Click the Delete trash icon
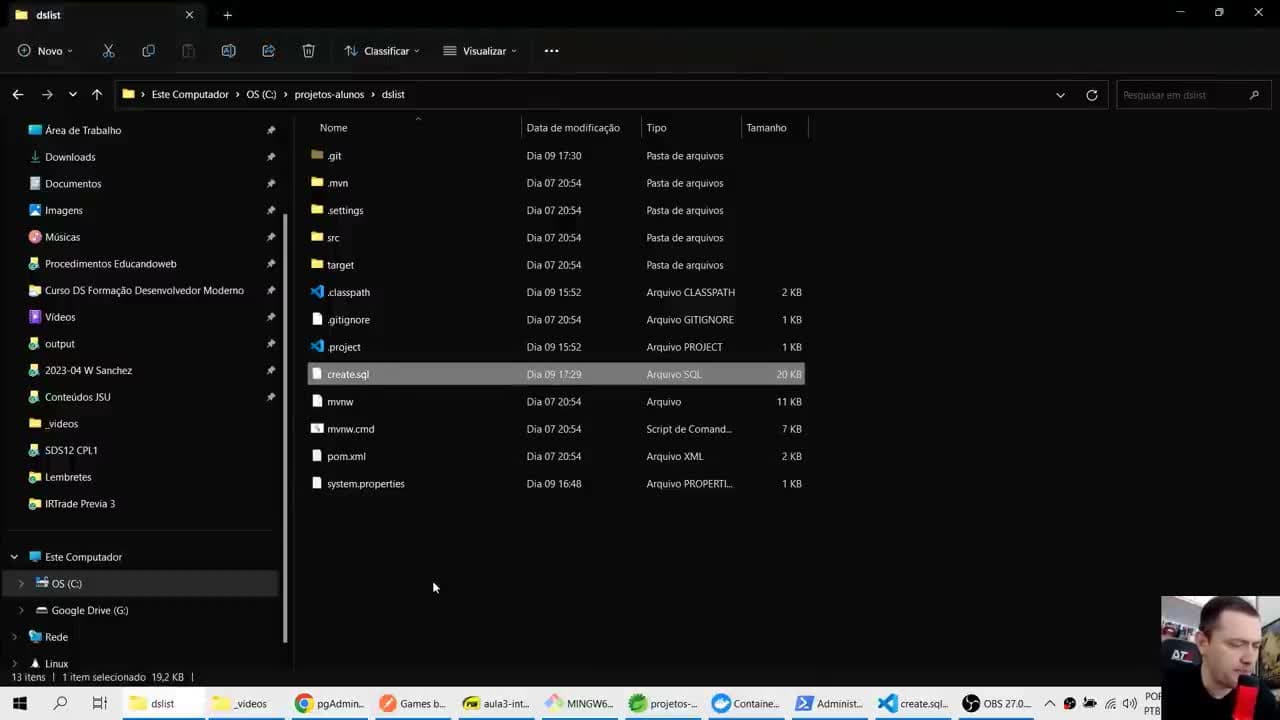1280x720 pixels. click(x=308, y=51)
